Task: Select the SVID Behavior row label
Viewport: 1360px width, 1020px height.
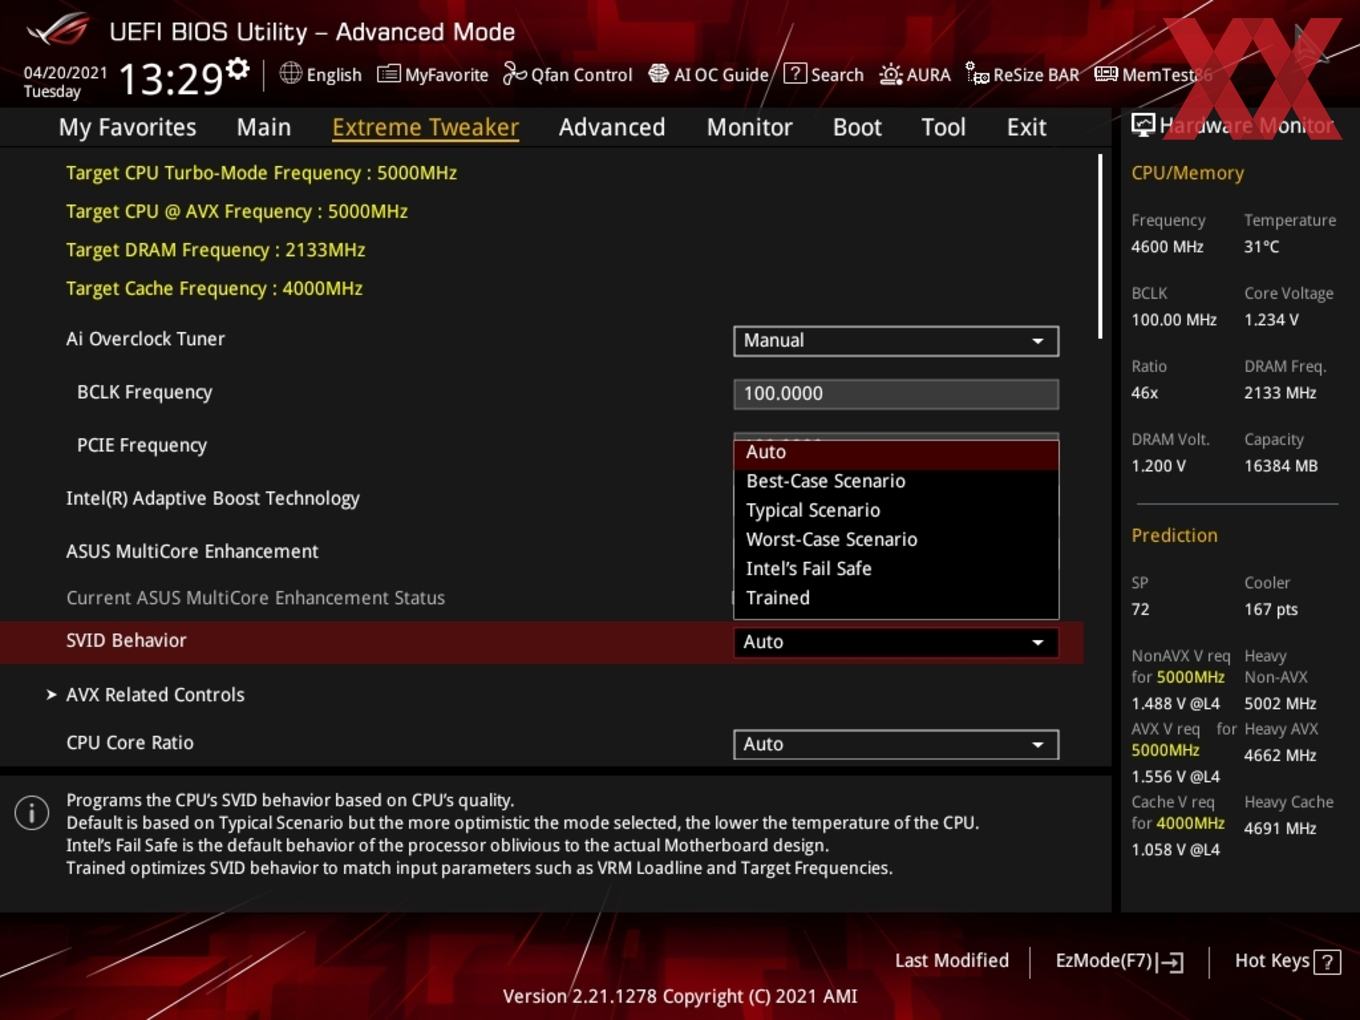Action: (x=126, y=640)
